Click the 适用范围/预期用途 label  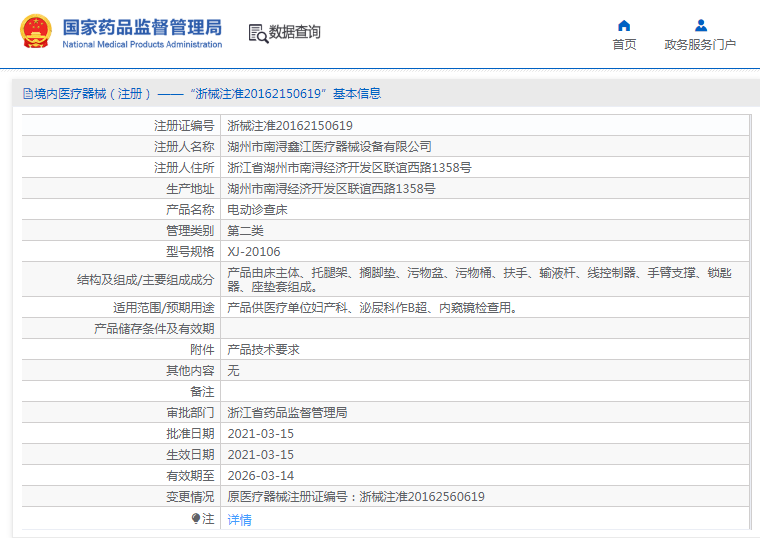(163, 308)
